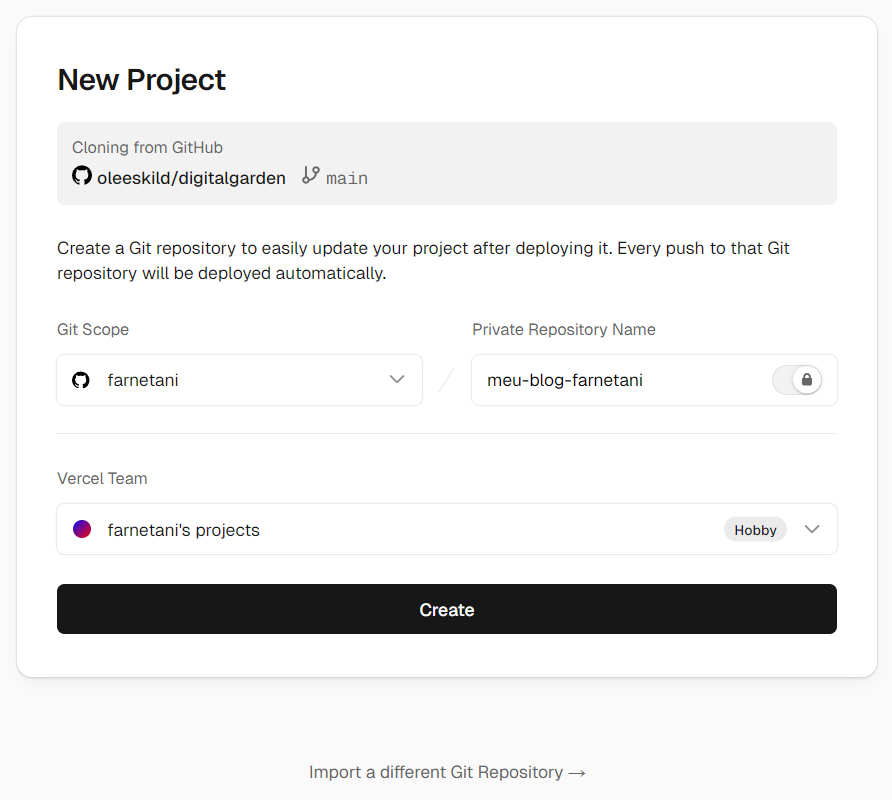
Task: Click the Cloning from GitHub label
Action: [147, 147]
